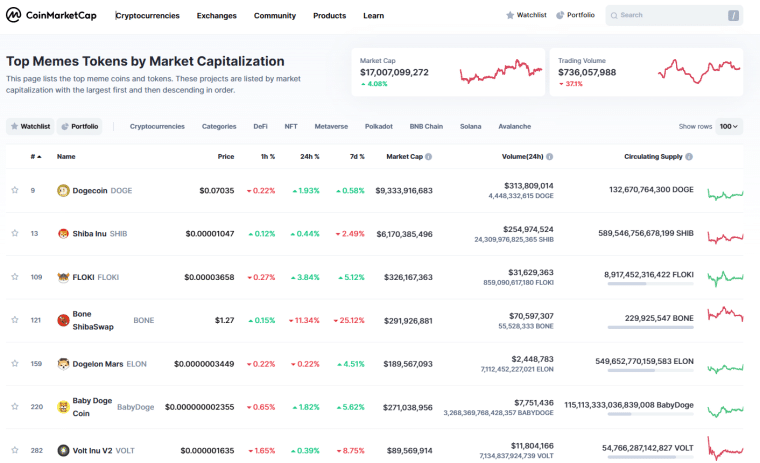This screenshot has height=463, width=760.
Task: Sort by rank number column
Action: (x=36, y=157)
